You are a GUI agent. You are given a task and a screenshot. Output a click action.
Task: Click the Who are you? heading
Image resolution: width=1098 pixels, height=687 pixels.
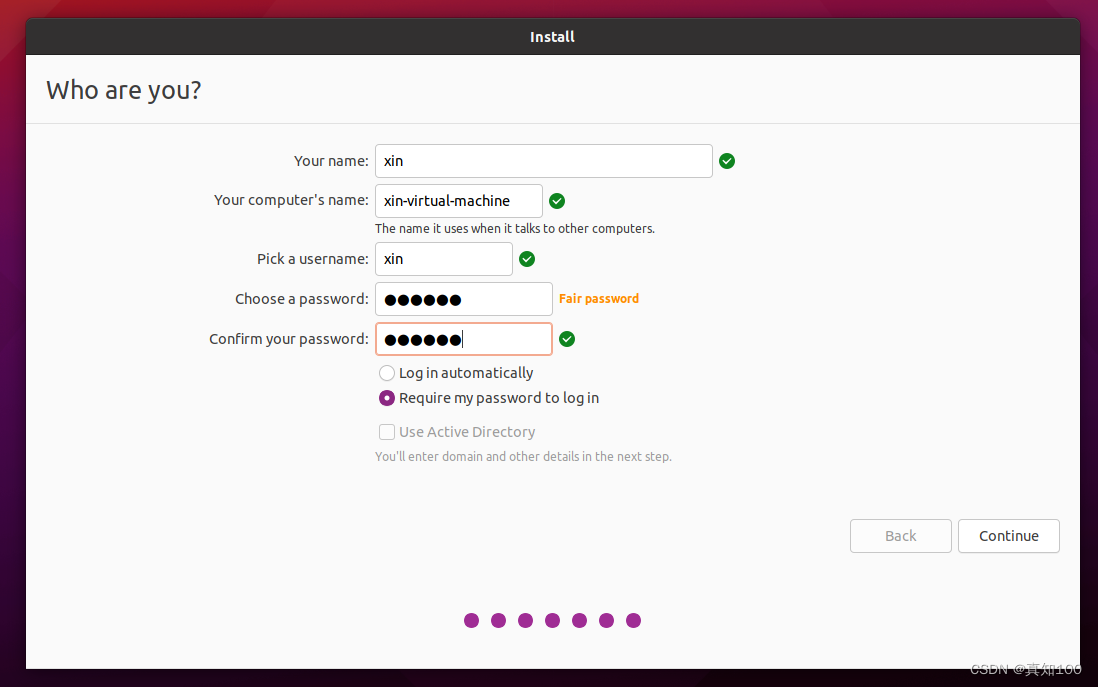123,89
